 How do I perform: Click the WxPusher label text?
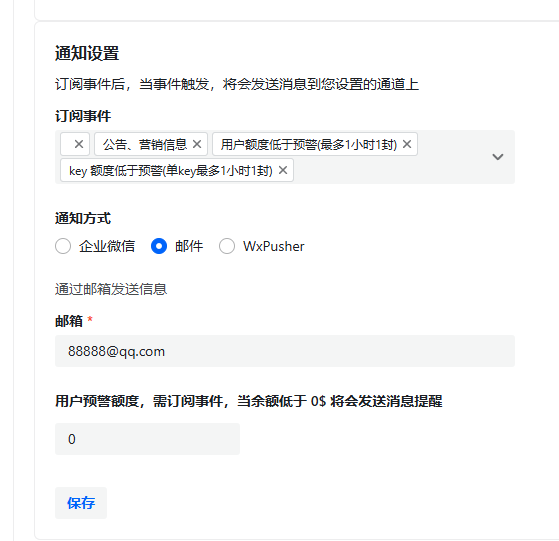pyautogui.click(x=274, y=246)
